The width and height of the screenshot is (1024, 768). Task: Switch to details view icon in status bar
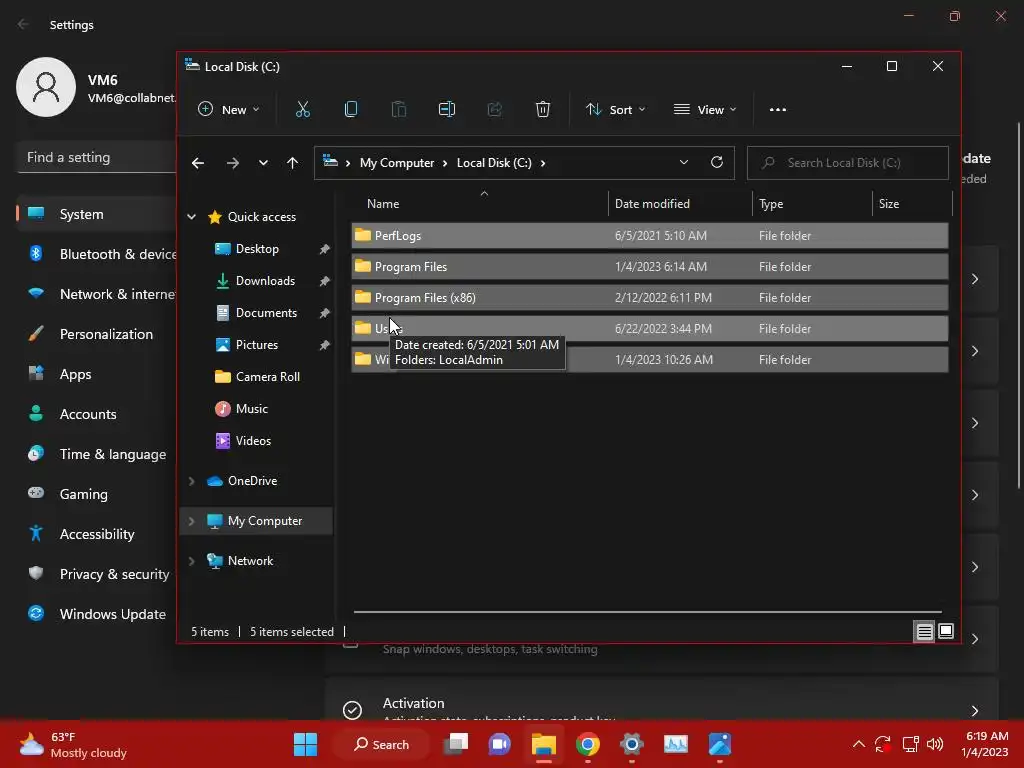tap(924, 632)
